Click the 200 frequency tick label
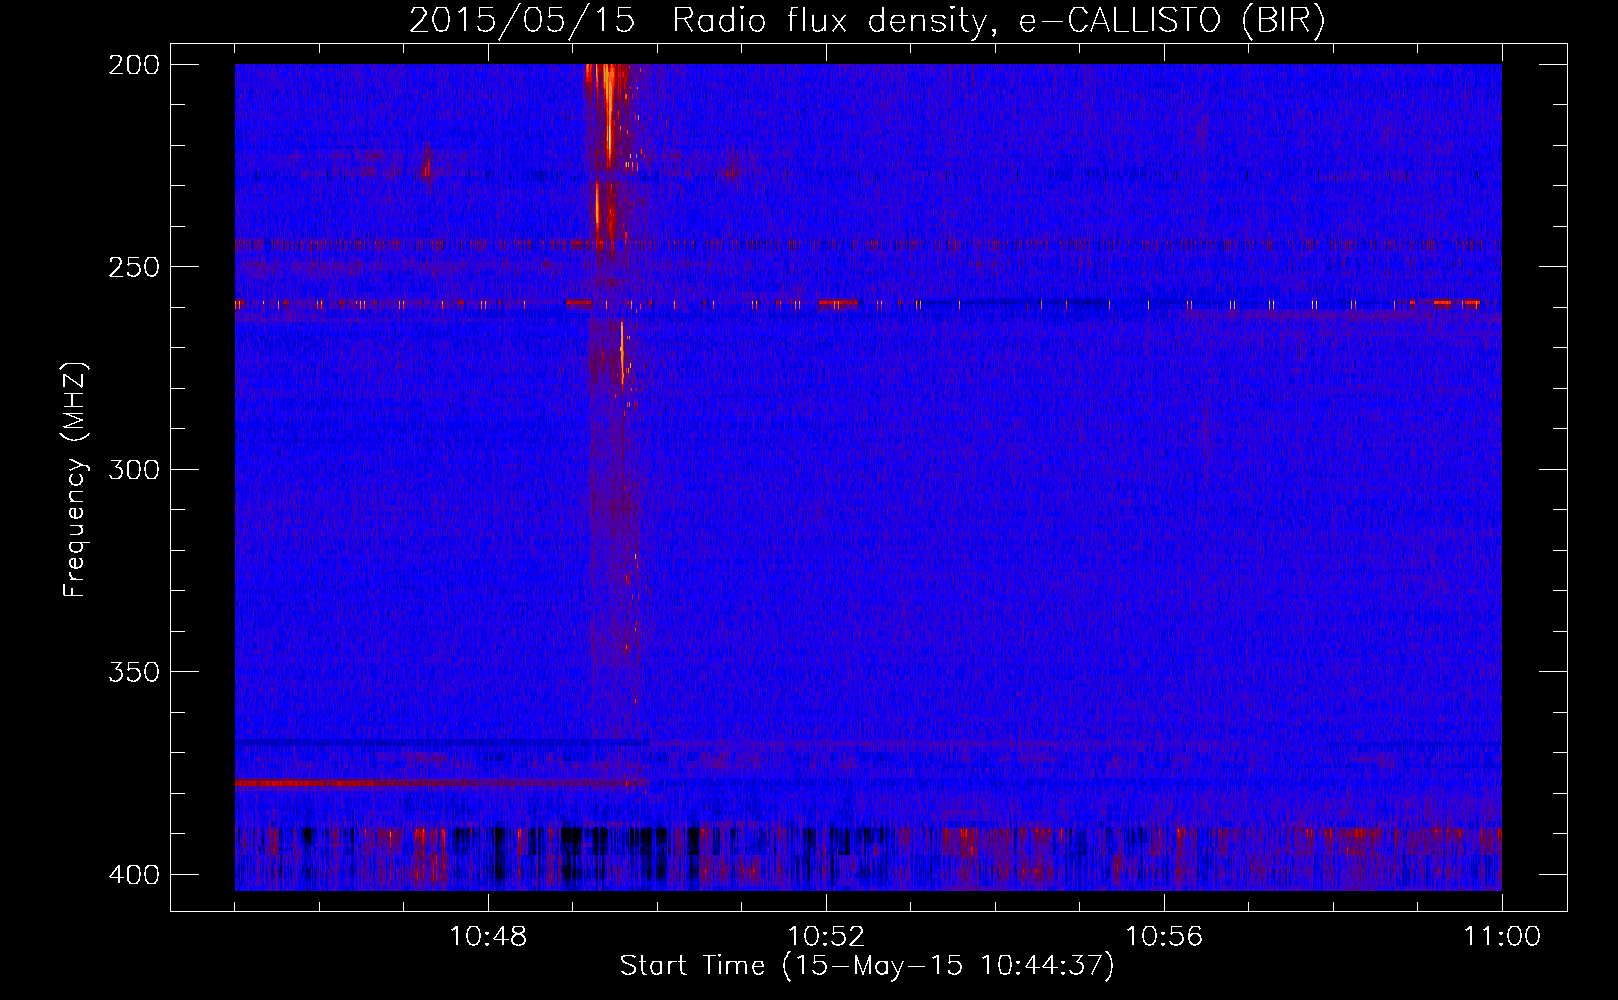 133,64
